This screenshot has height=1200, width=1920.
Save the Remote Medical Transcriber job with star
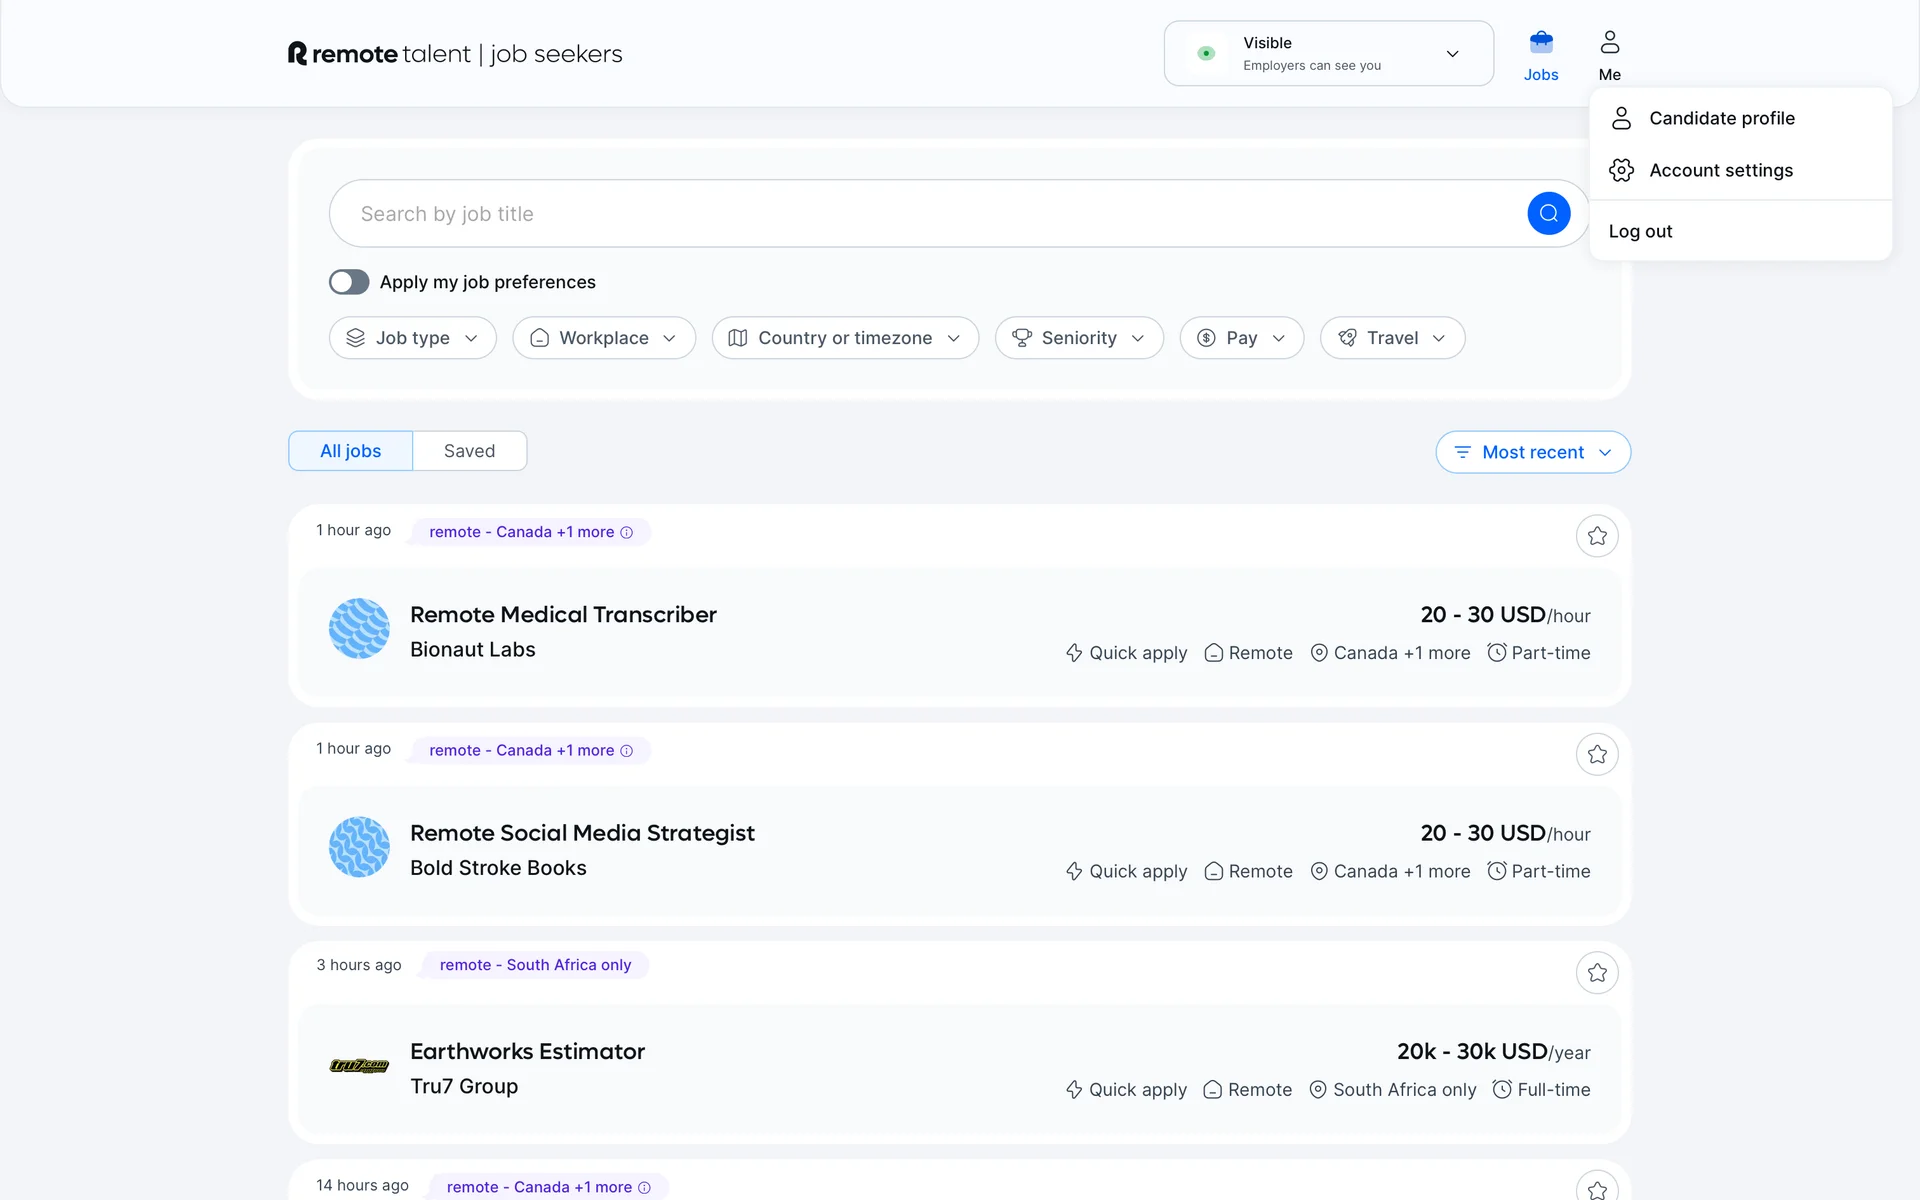1597,536
